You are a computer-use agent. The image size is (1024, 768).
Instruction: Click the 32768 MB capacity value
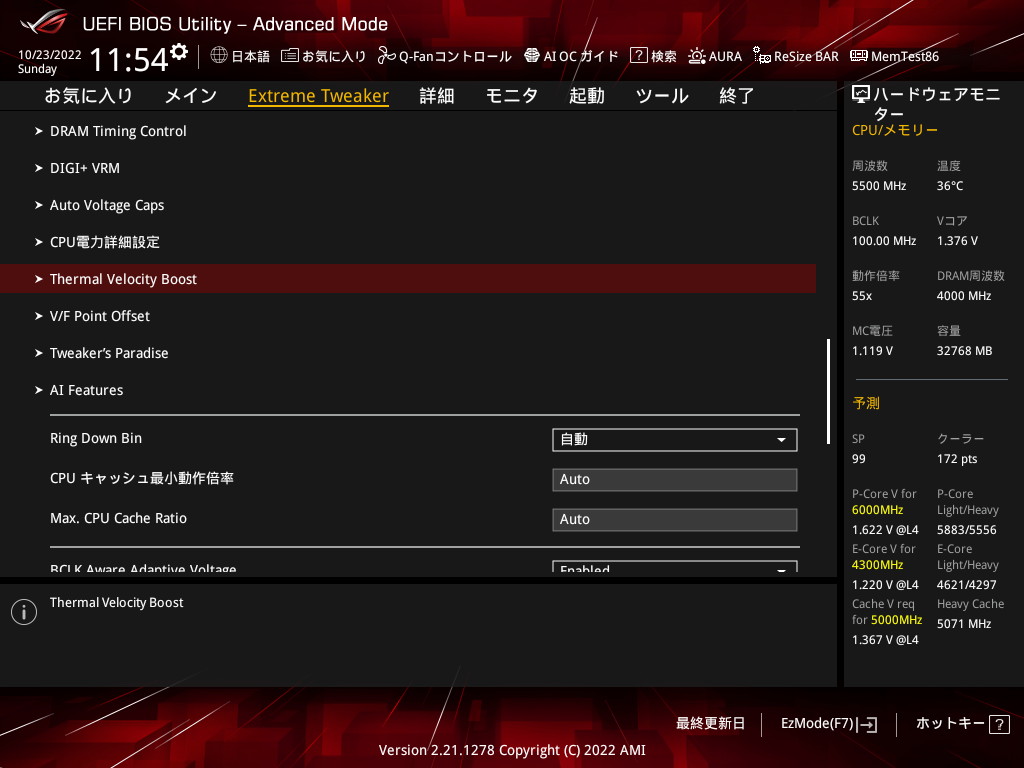[x=965, y=351]
